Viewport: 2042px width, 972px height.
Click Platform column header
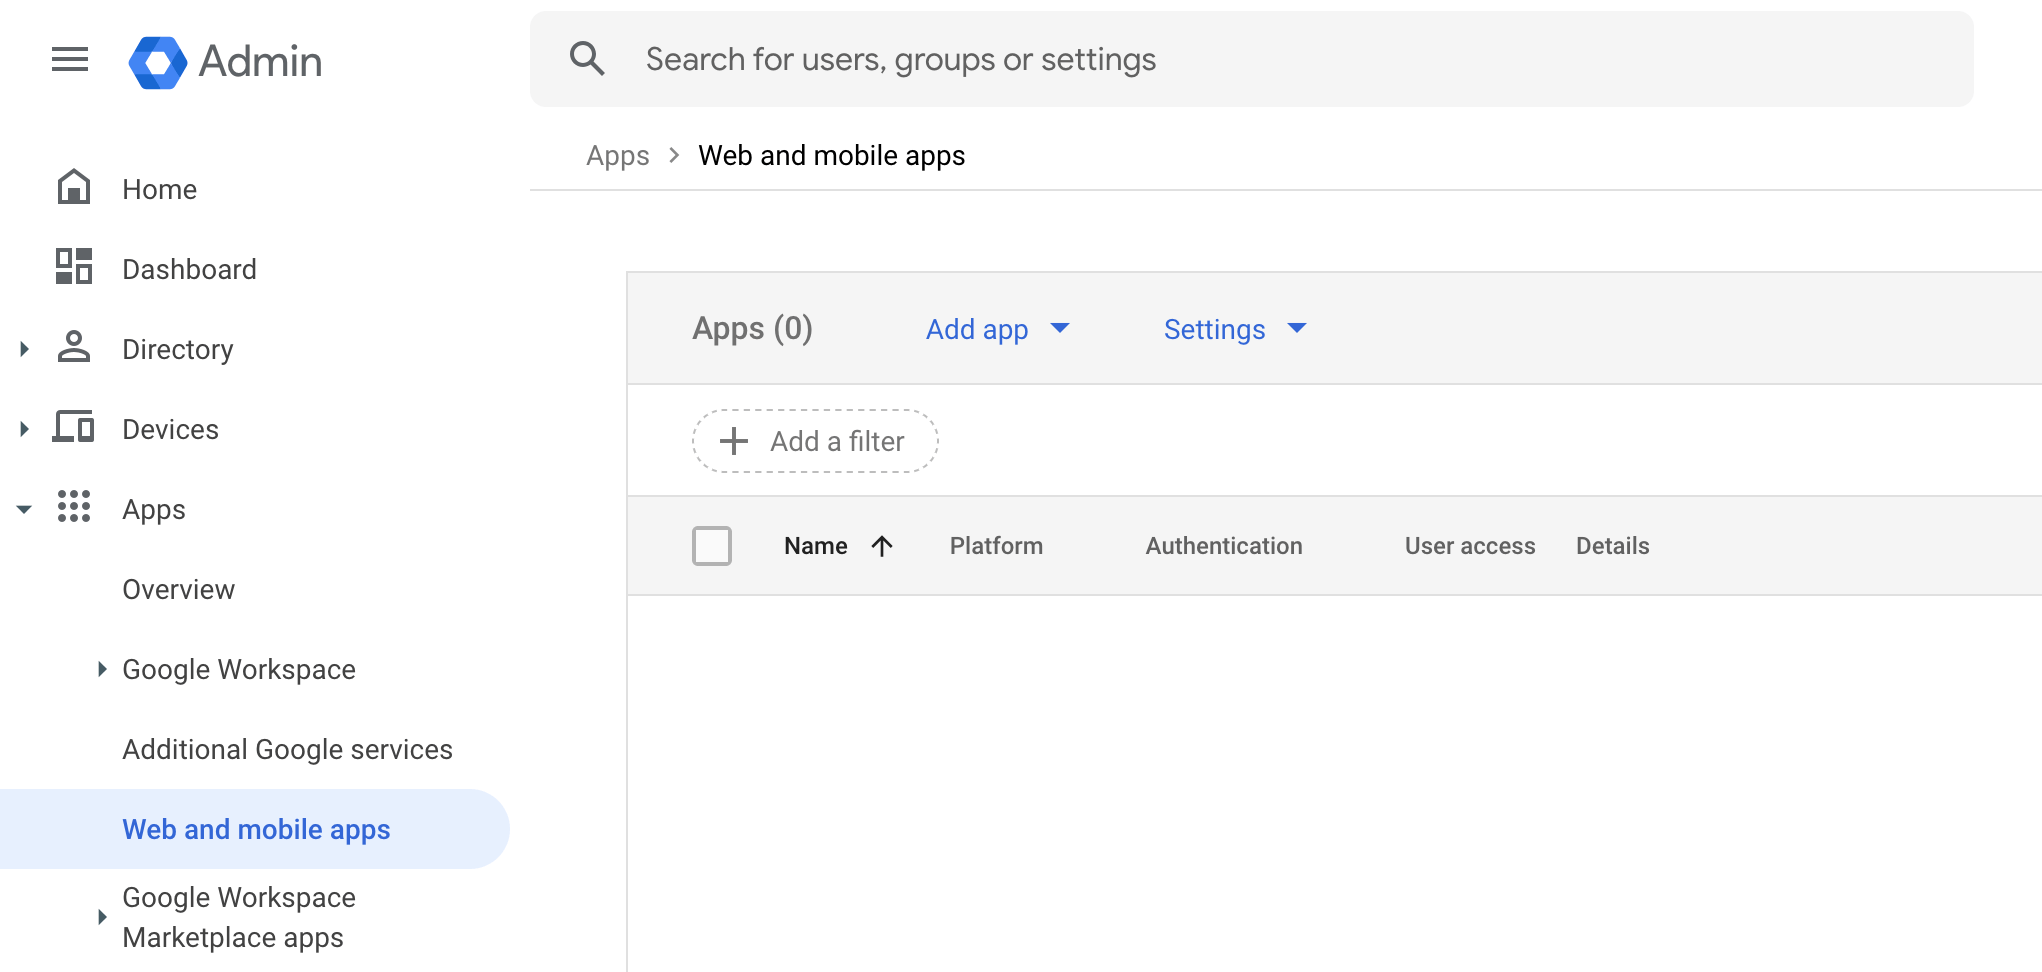point(997,546)
